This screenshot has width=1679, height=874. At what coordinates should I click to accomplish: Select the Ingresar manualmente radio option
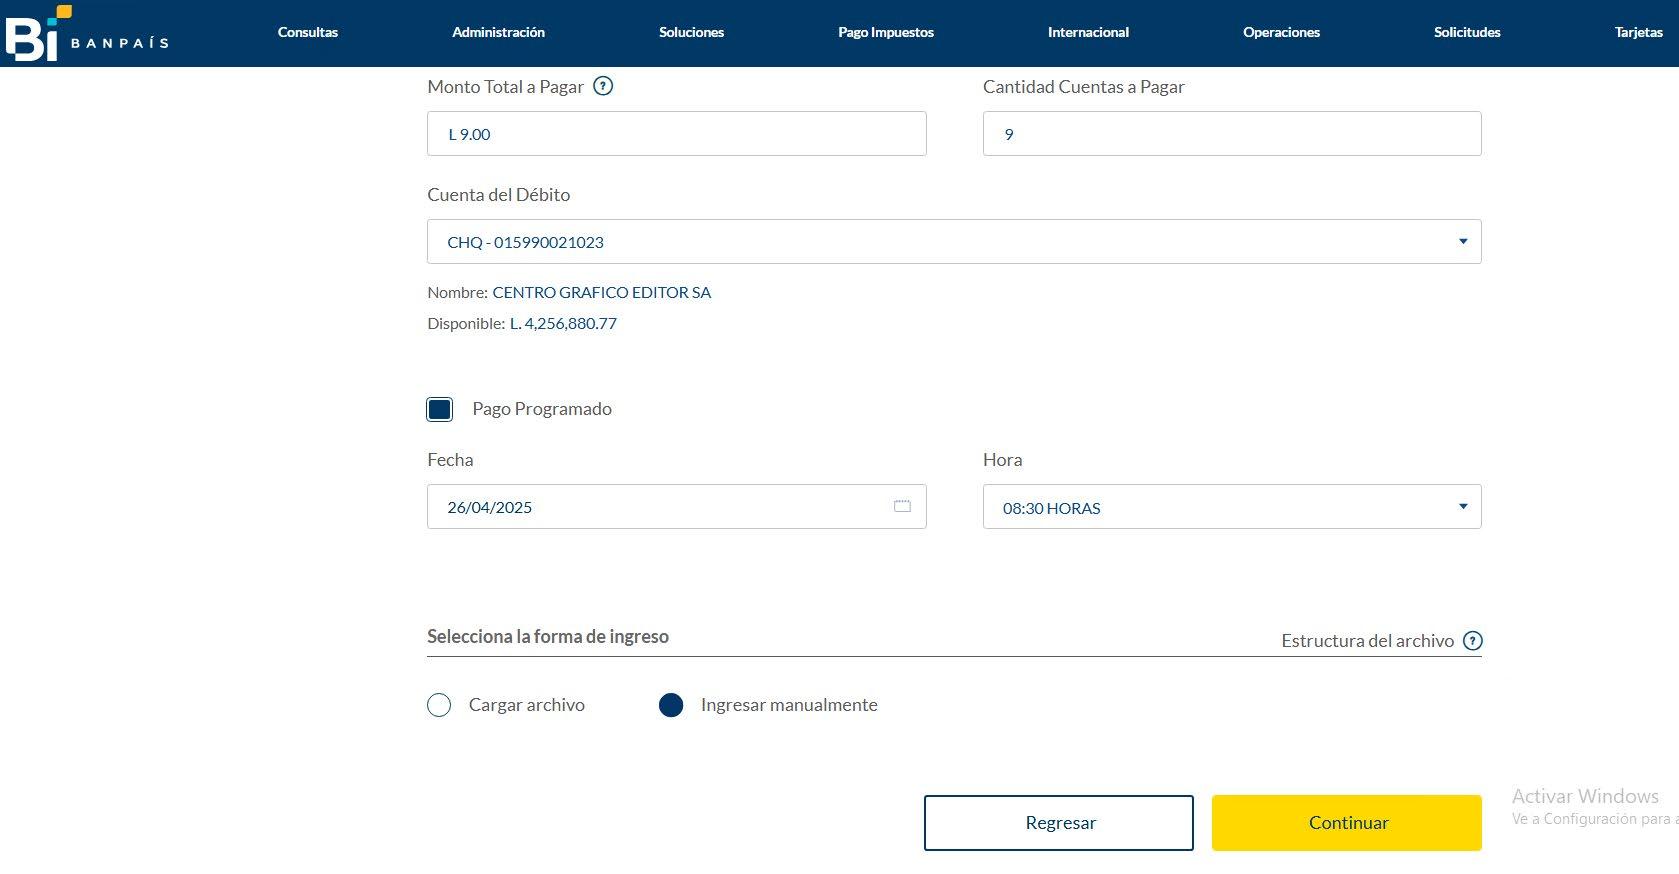671,705
